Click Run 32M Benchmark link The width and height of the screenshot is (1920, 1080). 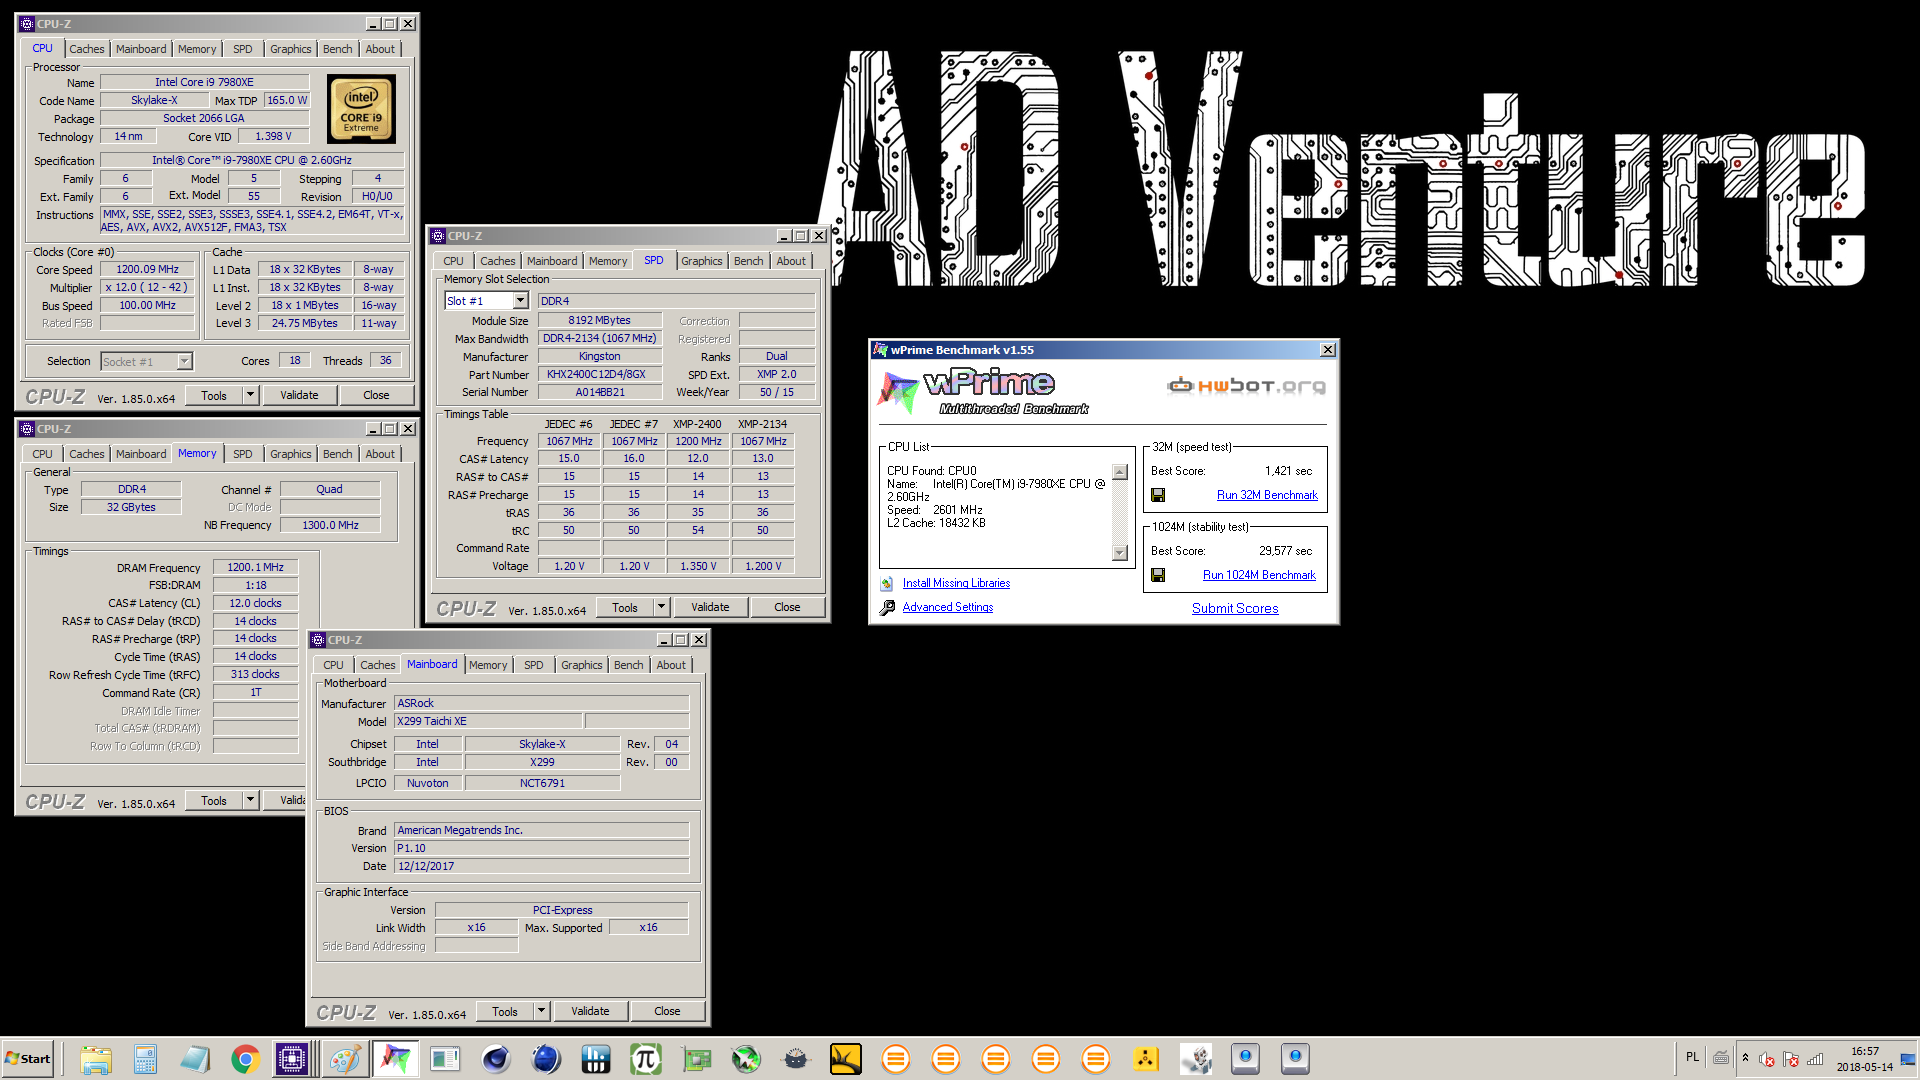tap(1267, 495)
